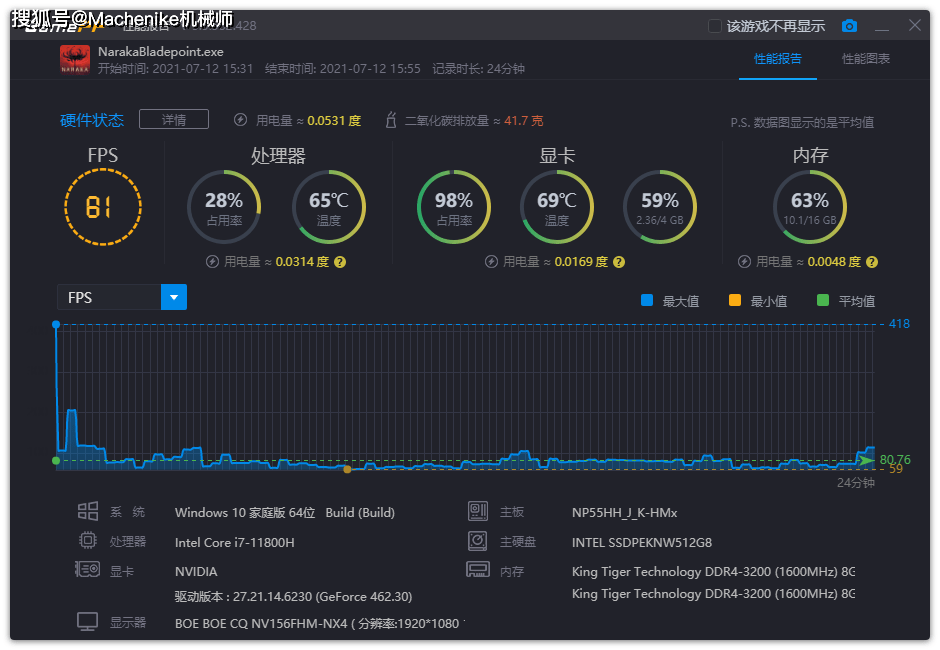
Task: Enable the 该游戏不再显示 checkbox
Action: (x=715, y=26)
